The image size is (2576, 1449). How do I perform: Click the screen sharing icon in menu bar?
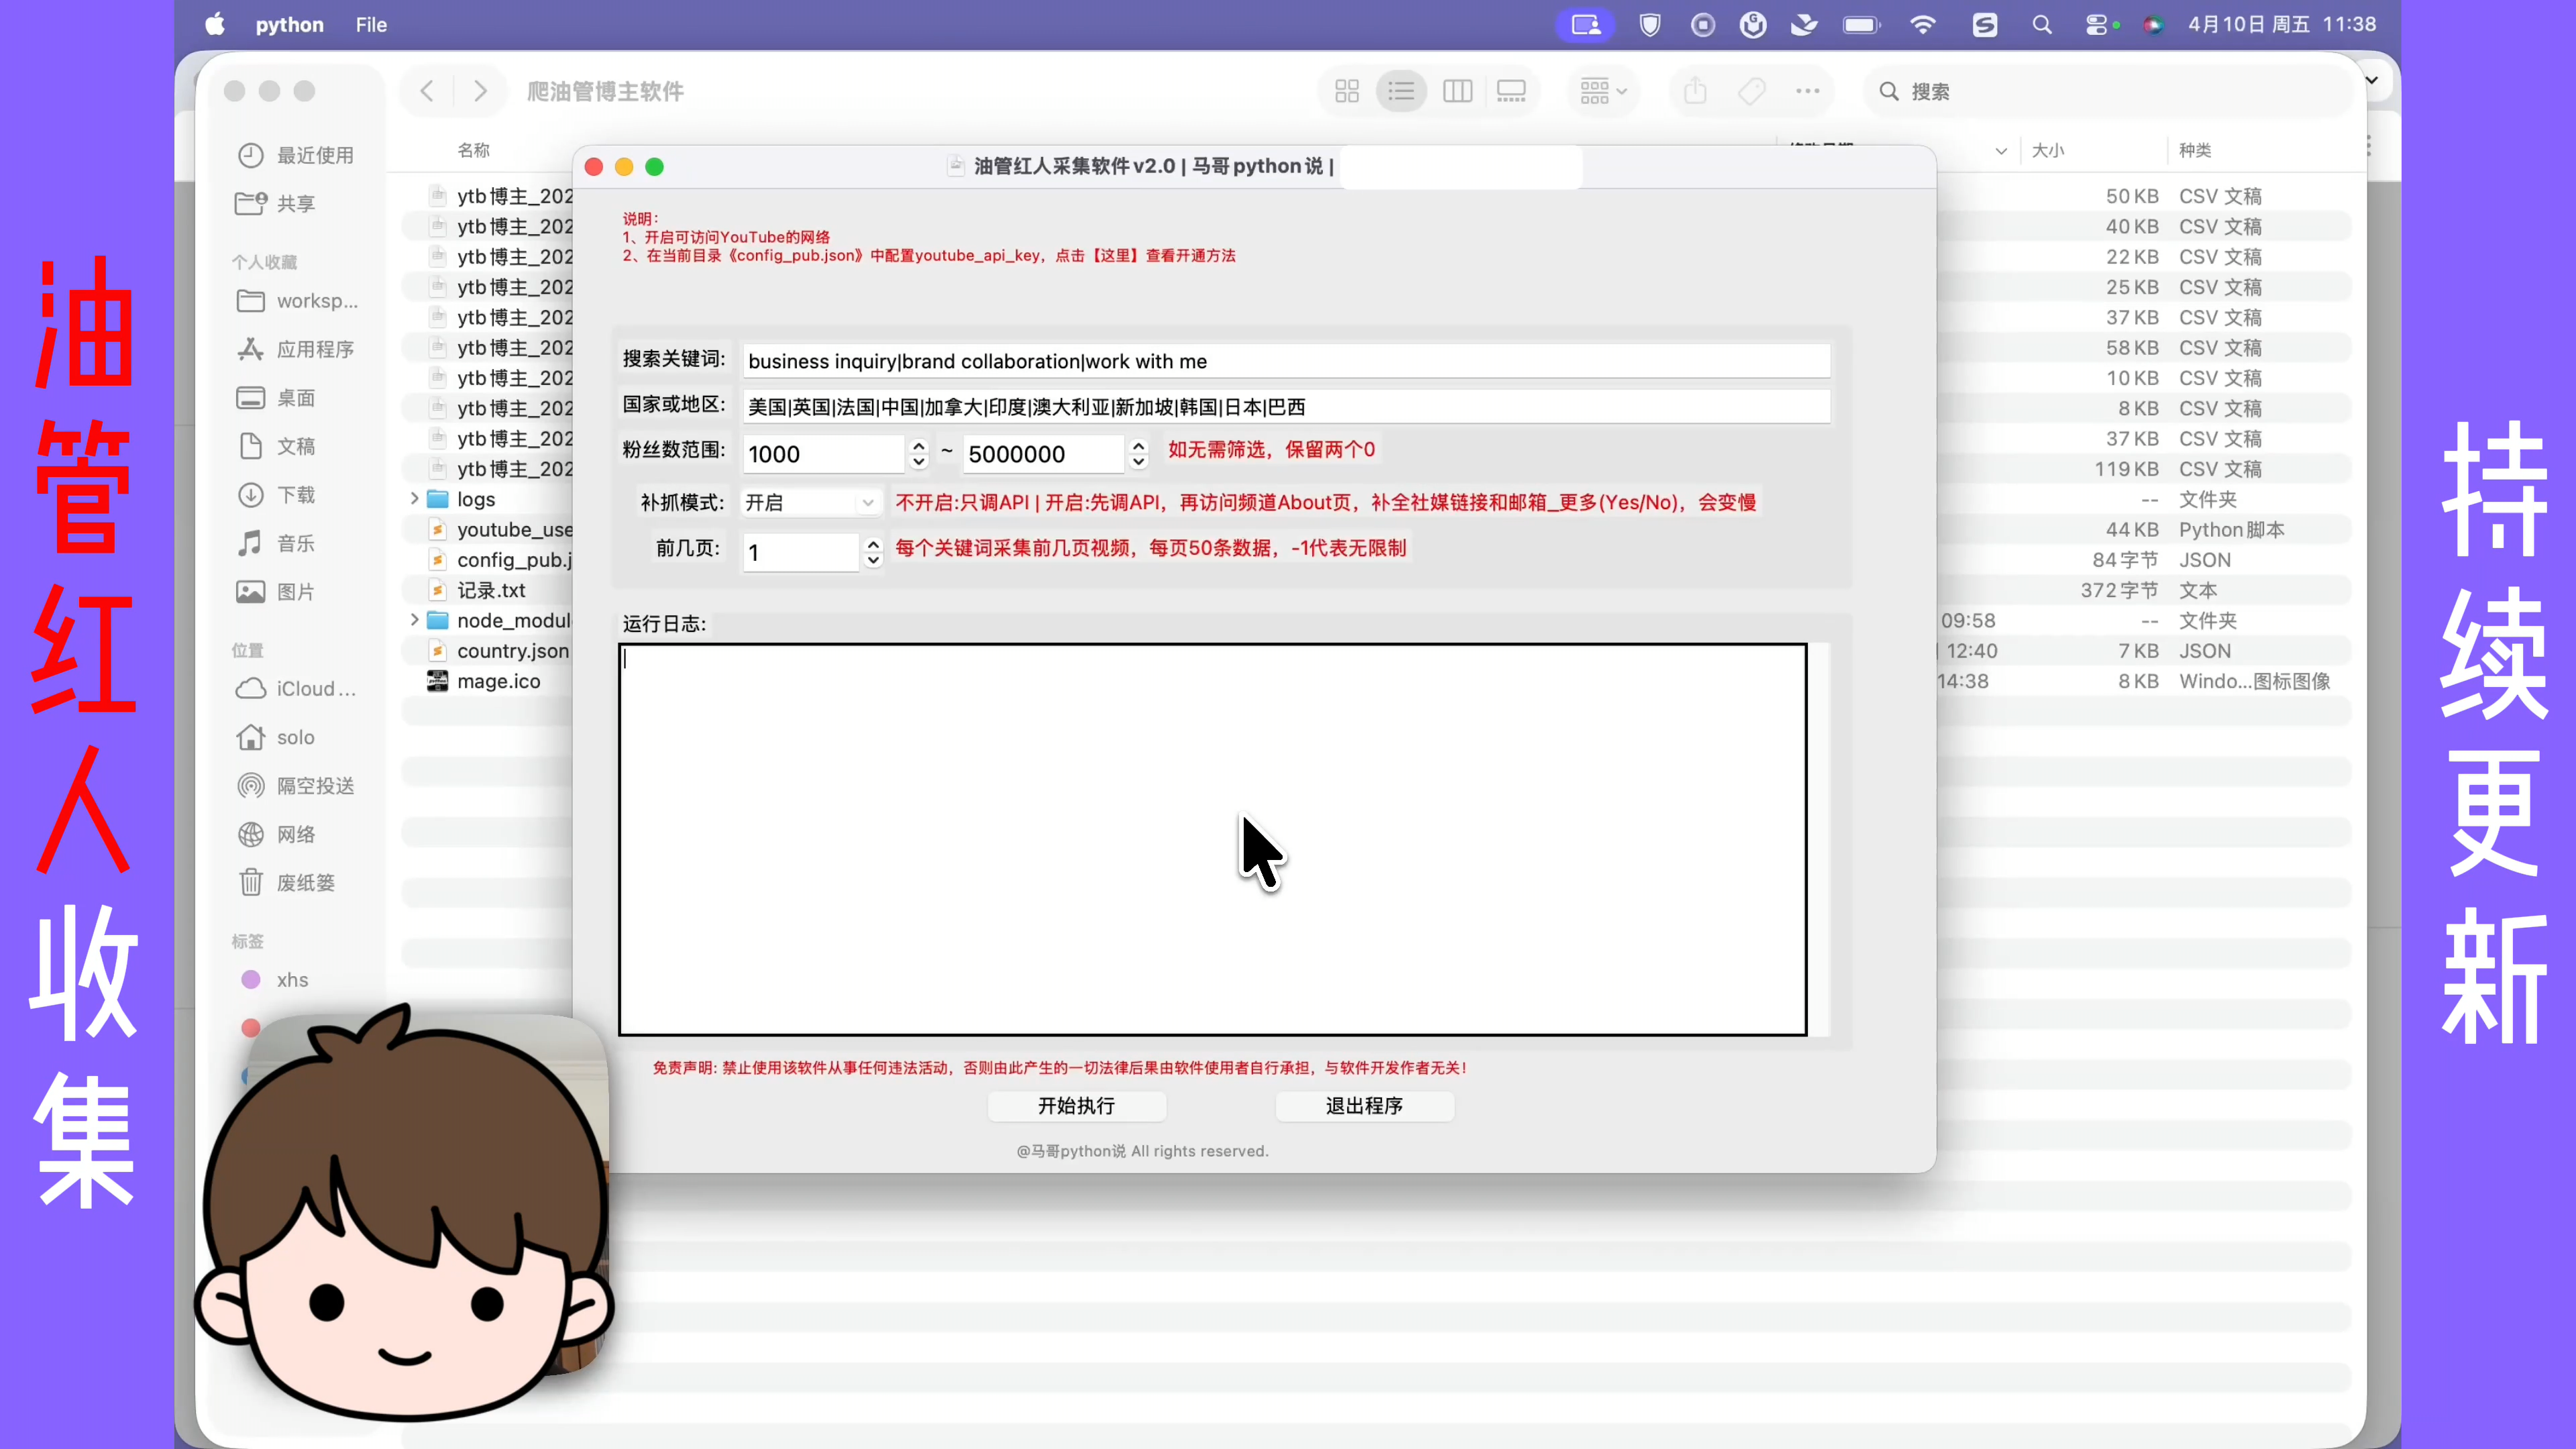point(1586,24)
